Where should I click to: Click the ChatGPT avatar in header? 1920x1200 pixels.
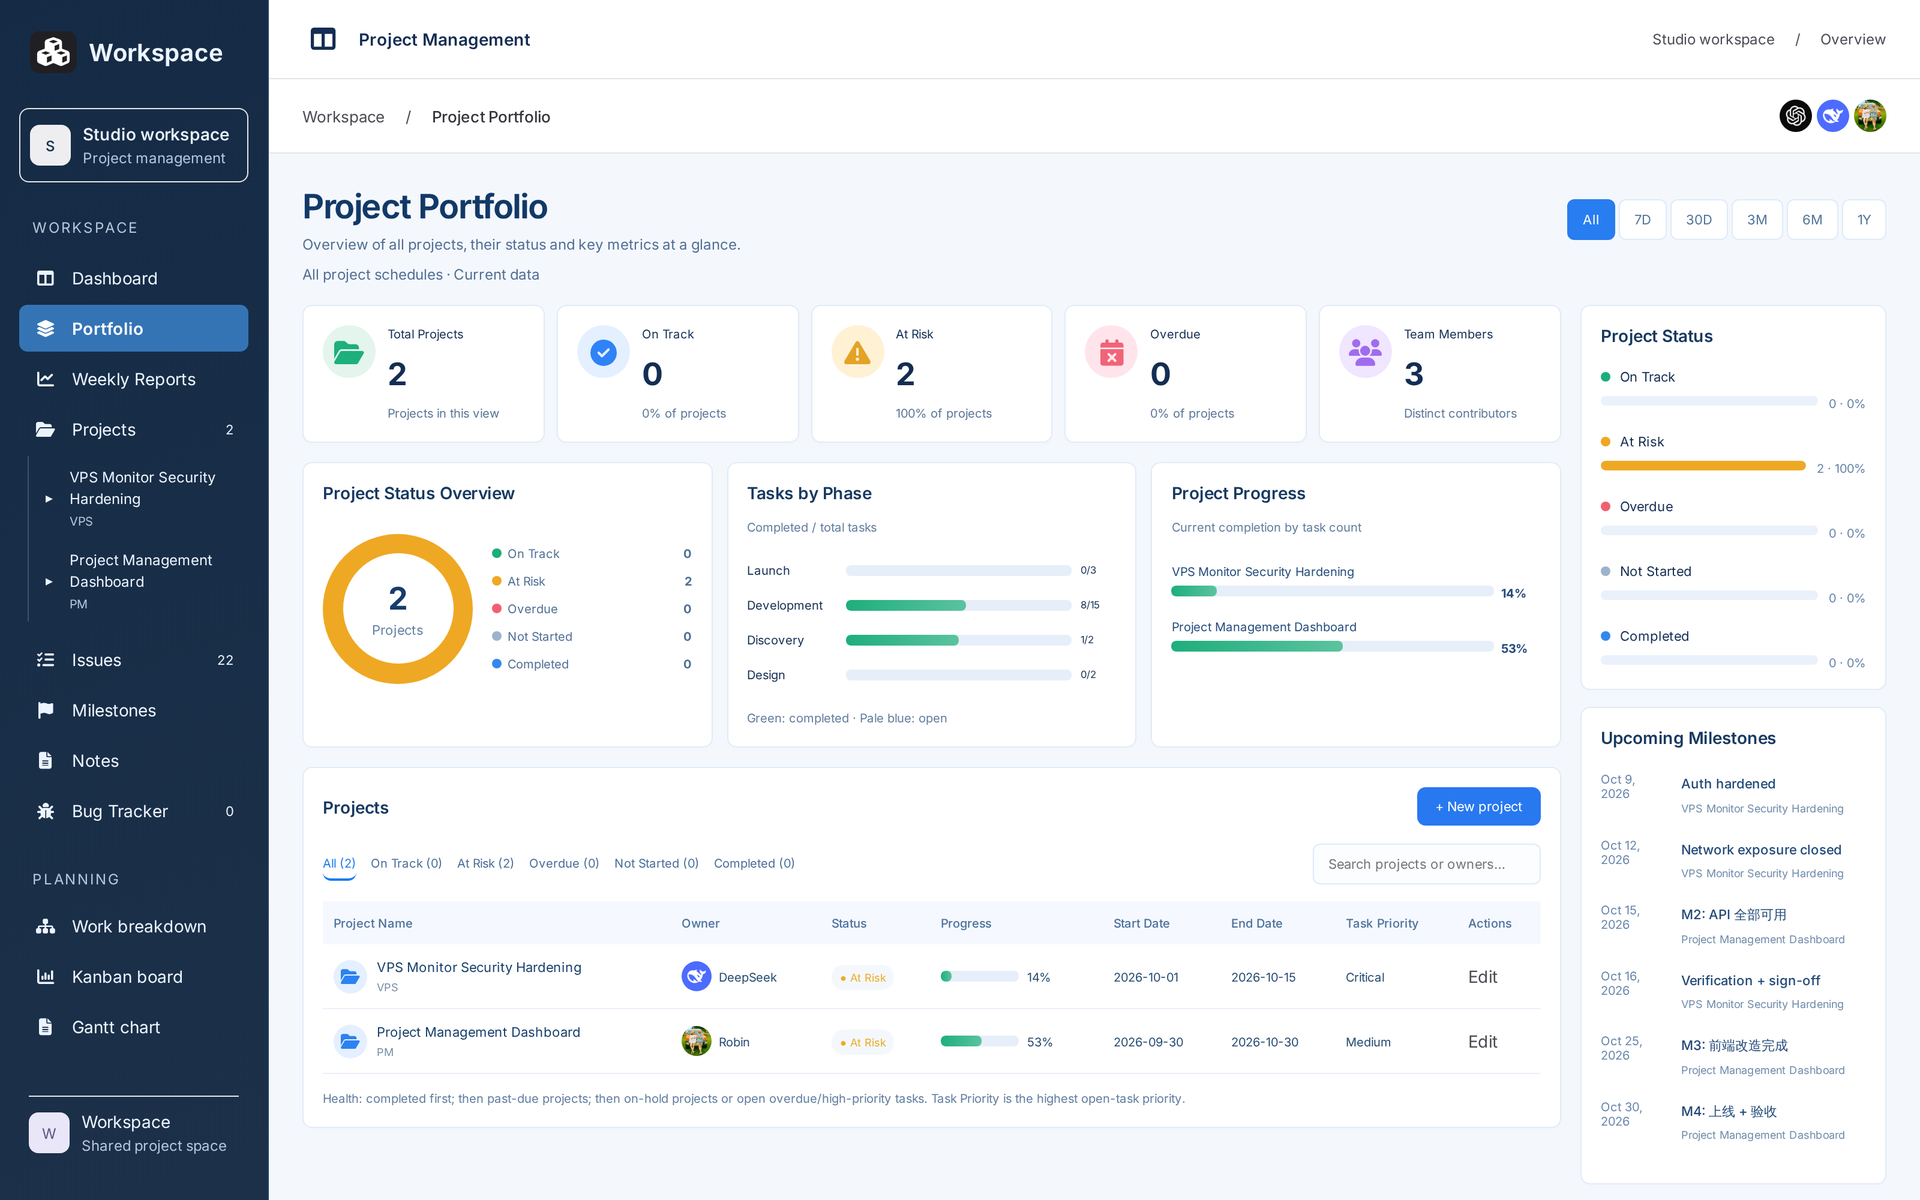[1795, 116]
